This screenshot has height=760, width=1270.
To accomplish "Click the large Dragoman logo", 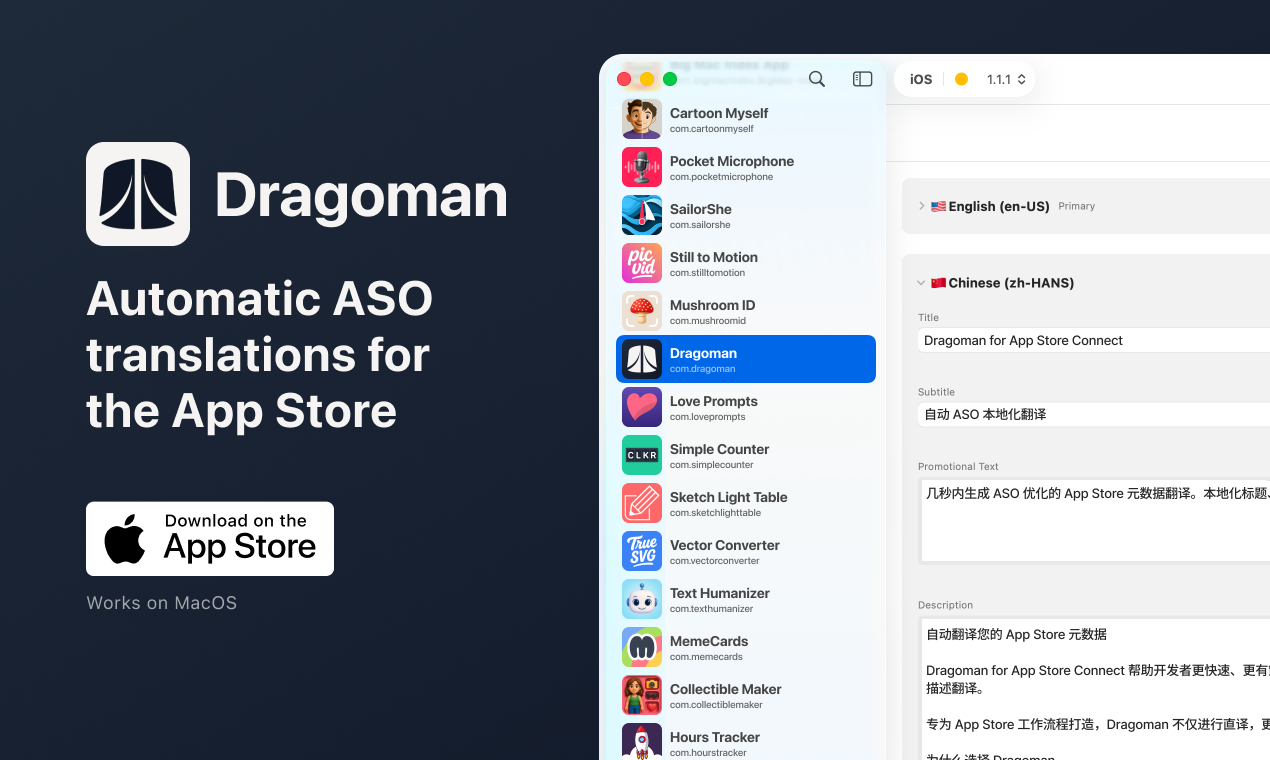I will (x=138, y=194).
